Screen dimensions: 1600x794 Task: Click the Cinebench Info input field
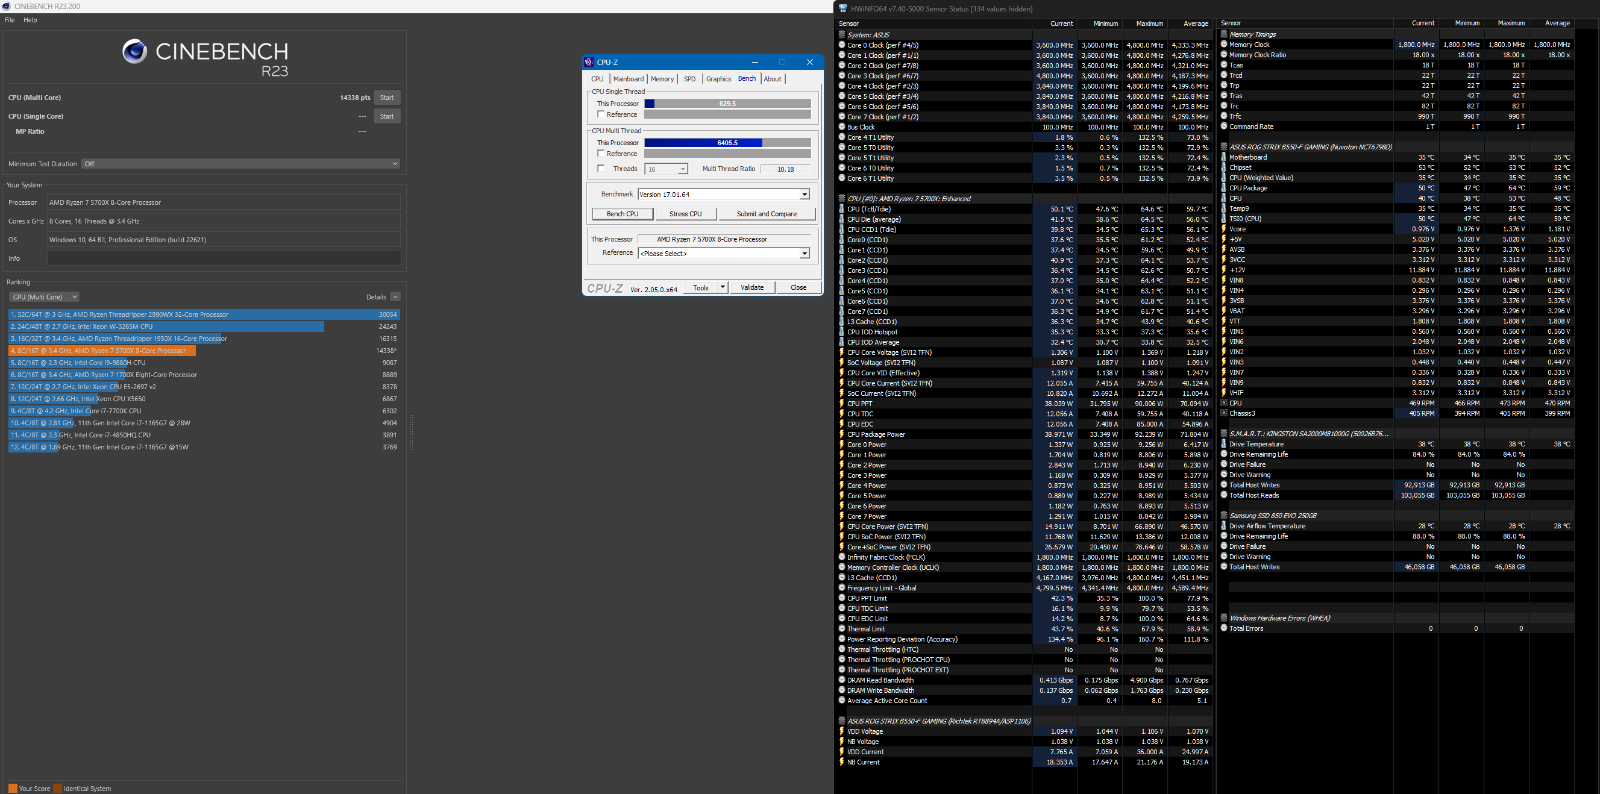click(x=224, y=258)
